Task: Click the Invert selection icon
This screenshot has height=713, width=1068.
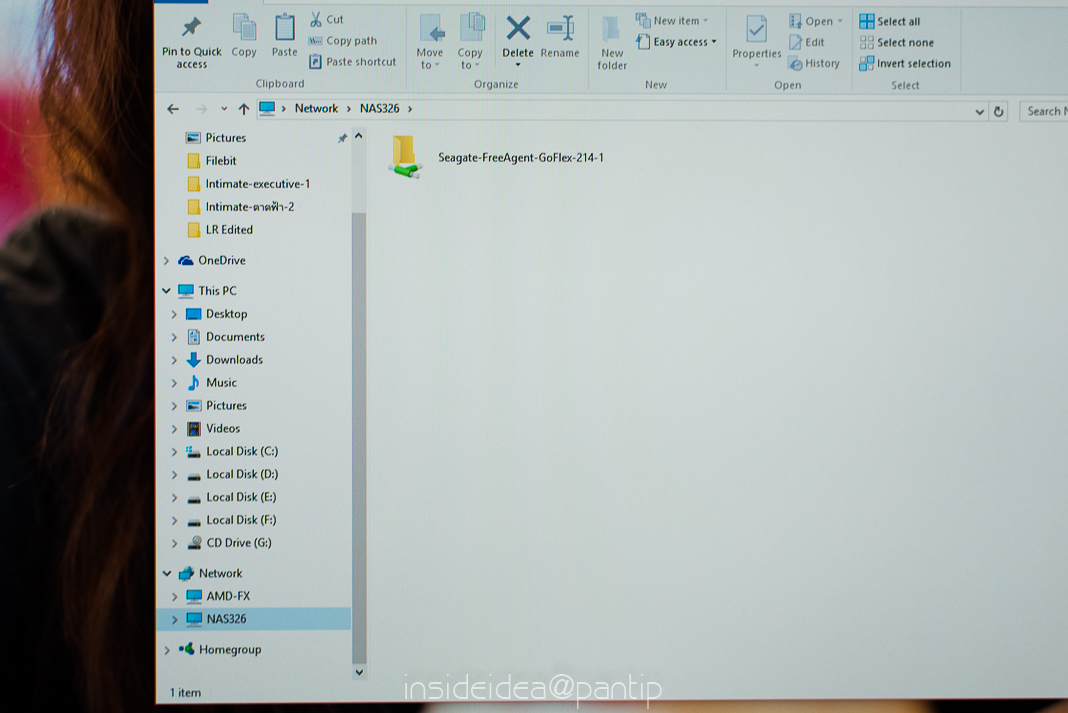Action: (x=866, y=63)
